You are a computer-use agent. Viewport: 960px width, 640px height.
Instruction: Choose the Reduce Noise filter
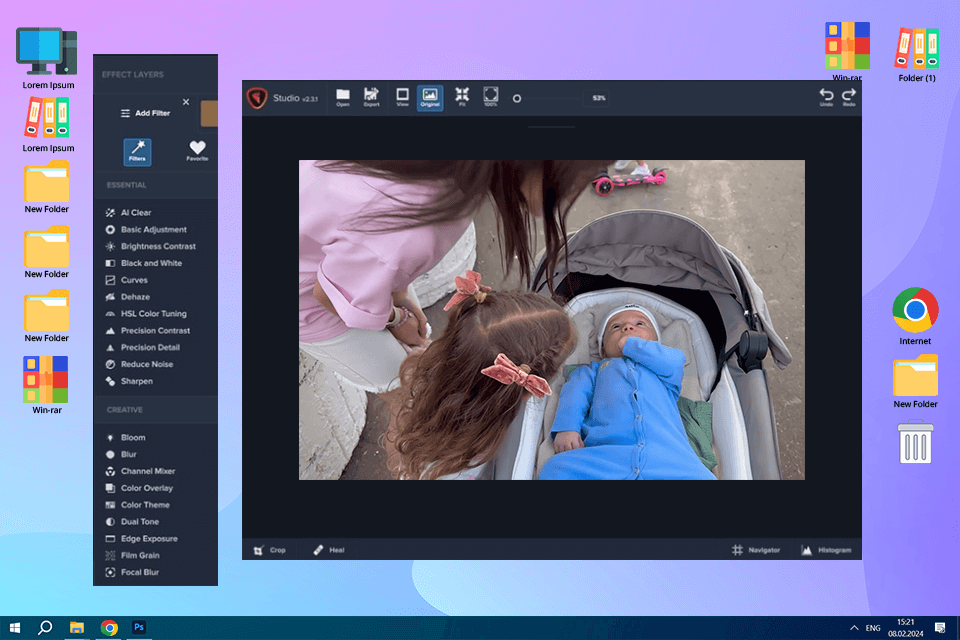[139, 364]
